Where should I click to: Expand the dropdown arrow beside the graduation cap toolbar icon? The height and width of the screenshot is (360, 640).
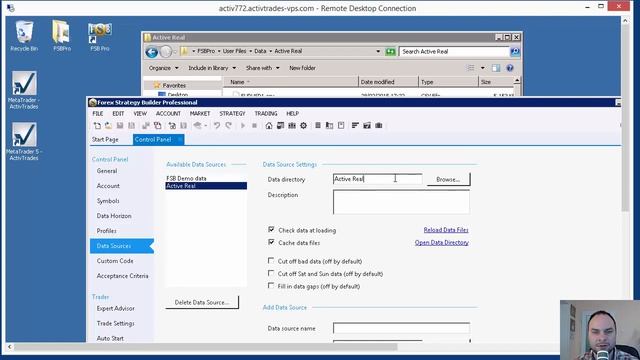(206, 126)
